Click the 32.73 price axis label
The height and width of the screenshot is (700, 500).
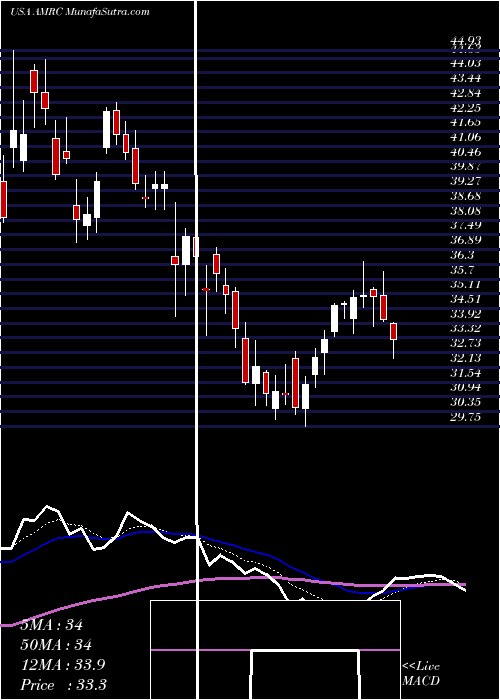465,343
